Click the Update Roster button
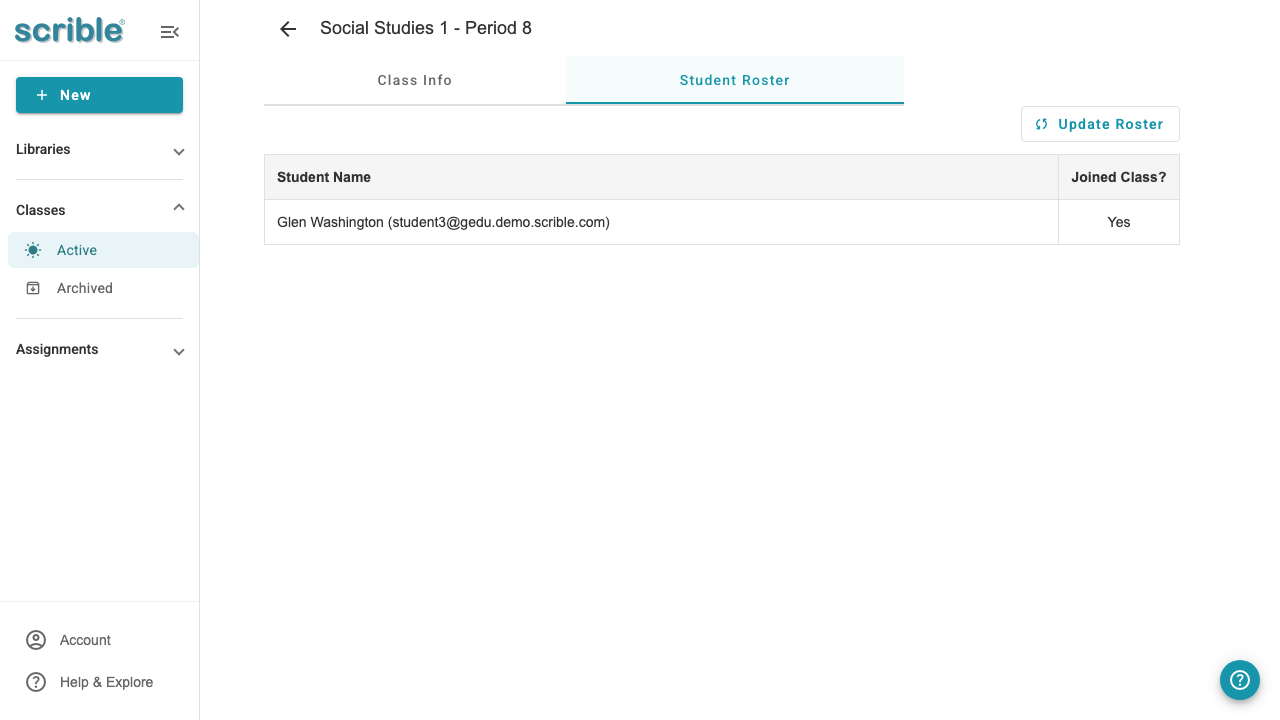The width and height of the screenshot is (1280, 720). (x=1100, y=124)
